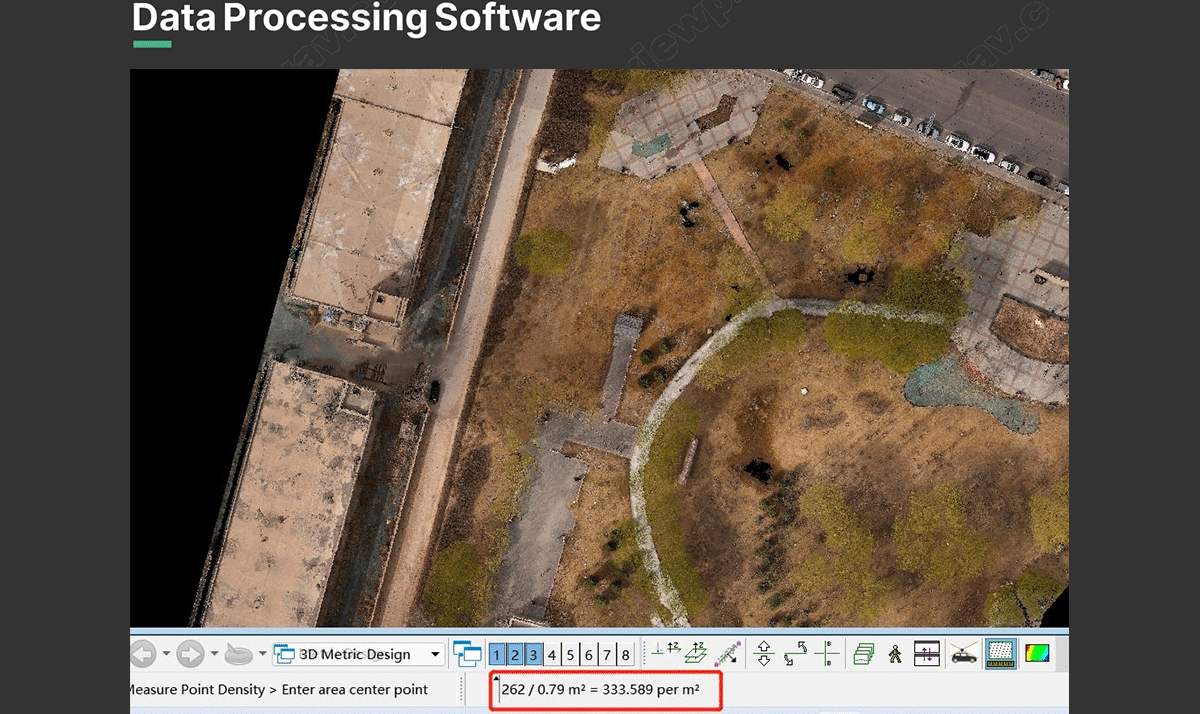Turn on view 8 toggle
This screenshot has width=1200, height=714.
(x=626, y=655)
